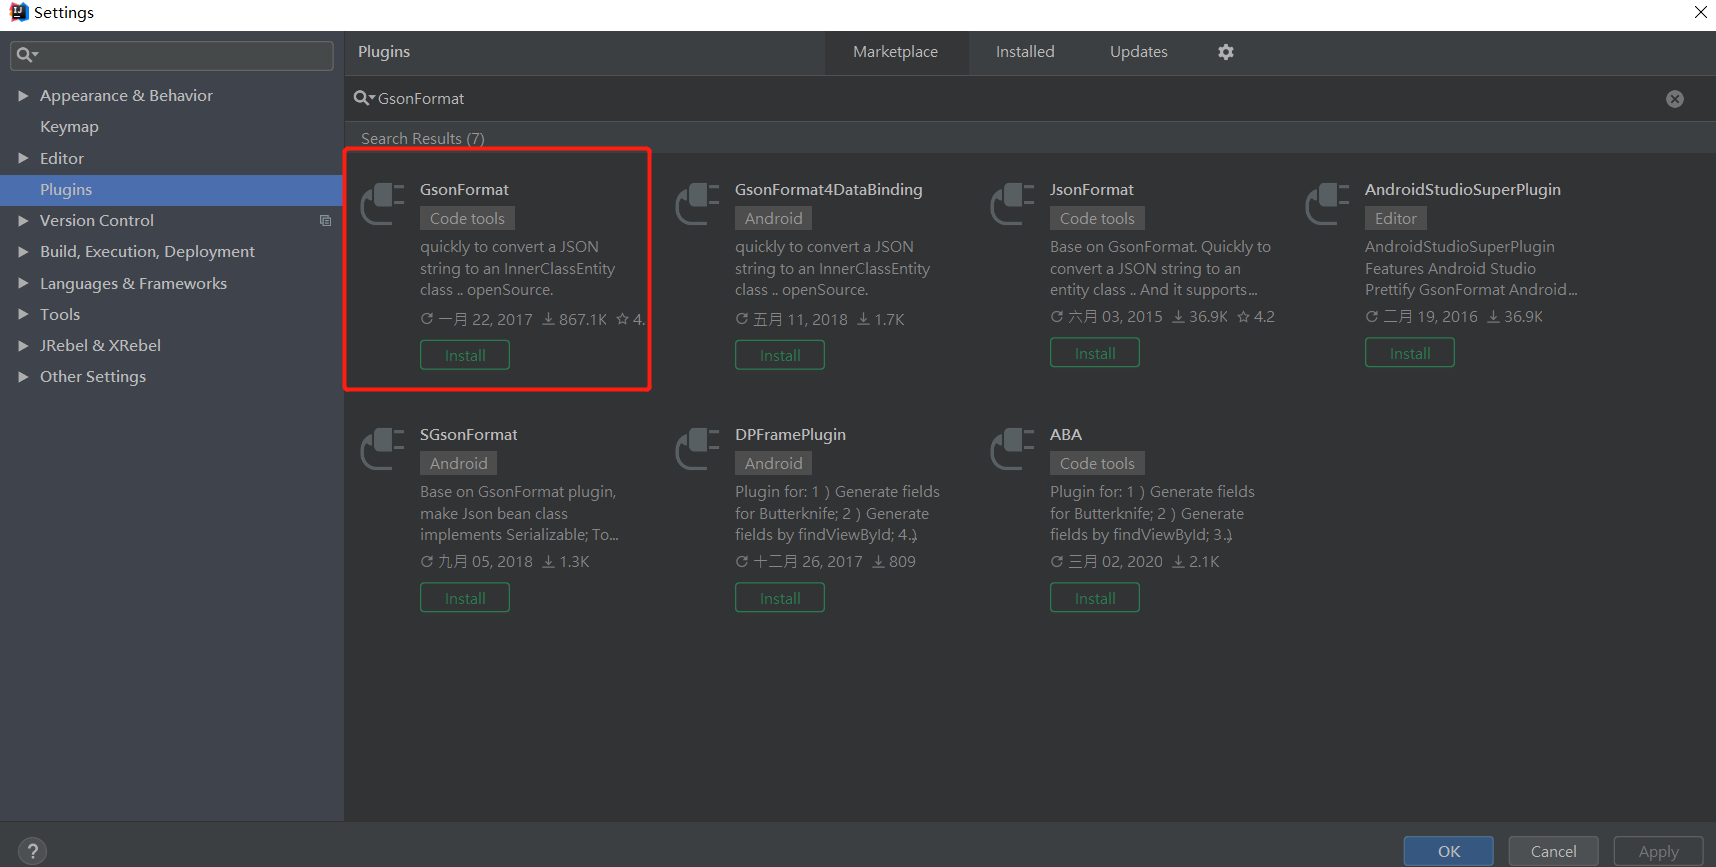This screenshot has width=1716, height=867.
Task: Click the Editor tag under AndroidStudioSuperPlugin
Action: point(1395,218)
